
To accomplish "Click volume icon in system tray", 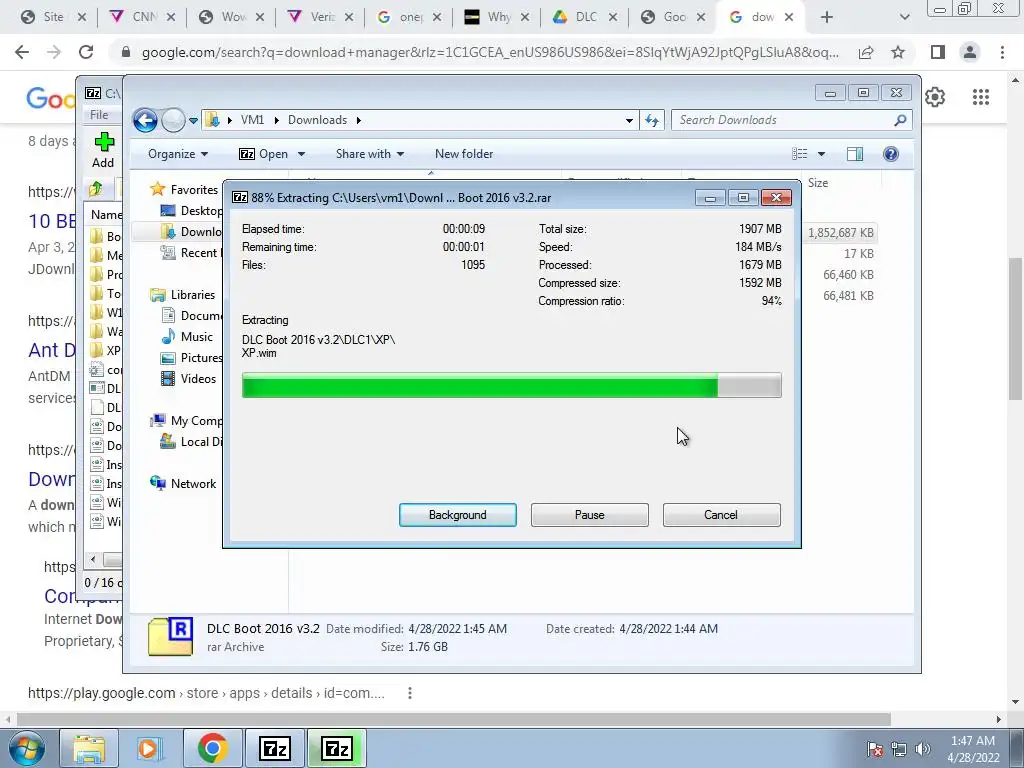I will tap(923, 748).
